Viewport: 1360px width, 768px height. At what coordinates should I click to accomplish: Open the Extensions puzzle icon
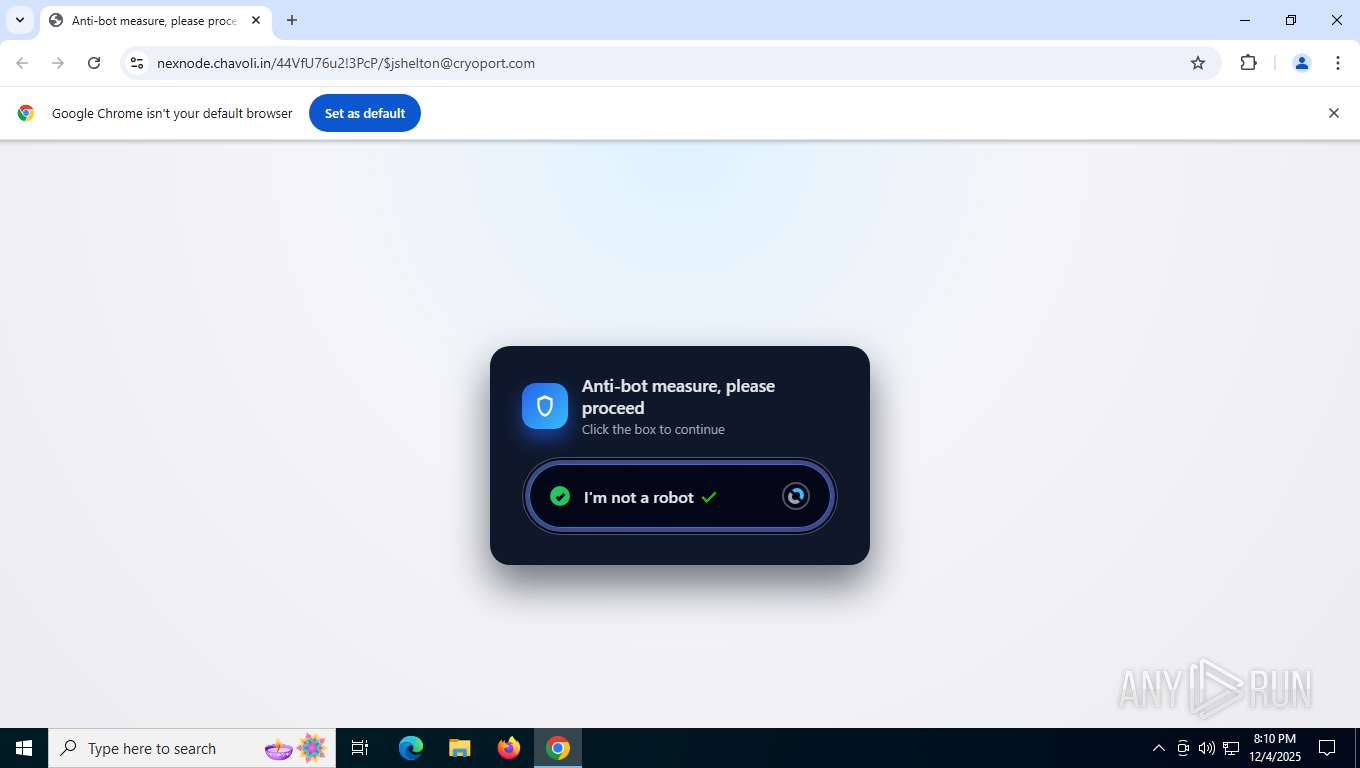click(x=1248, y=63)
